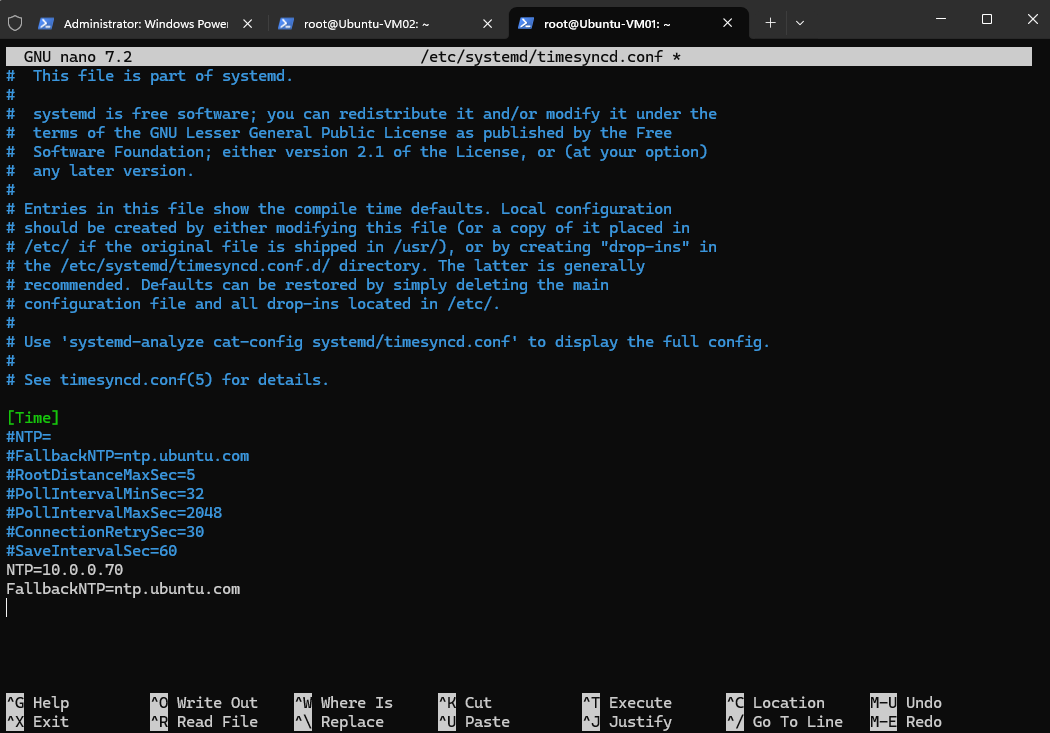The height and width of the screenshot is (733, 1050).
Task: Place cursor on NTP=10.0.0.70 line
Action: [65, 570]
